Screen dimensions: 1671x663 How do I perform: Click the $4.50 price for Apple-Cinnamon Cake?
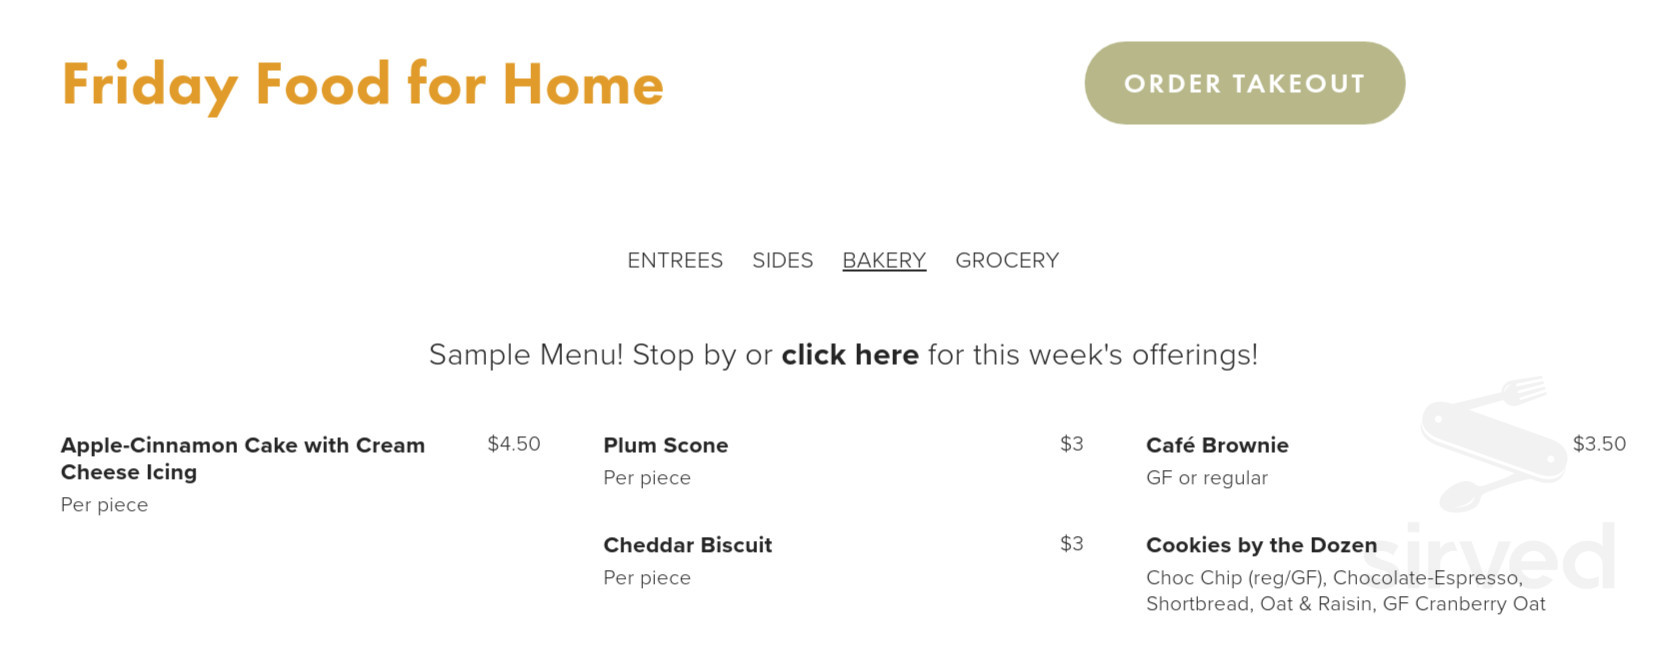[x=513, y=443]
